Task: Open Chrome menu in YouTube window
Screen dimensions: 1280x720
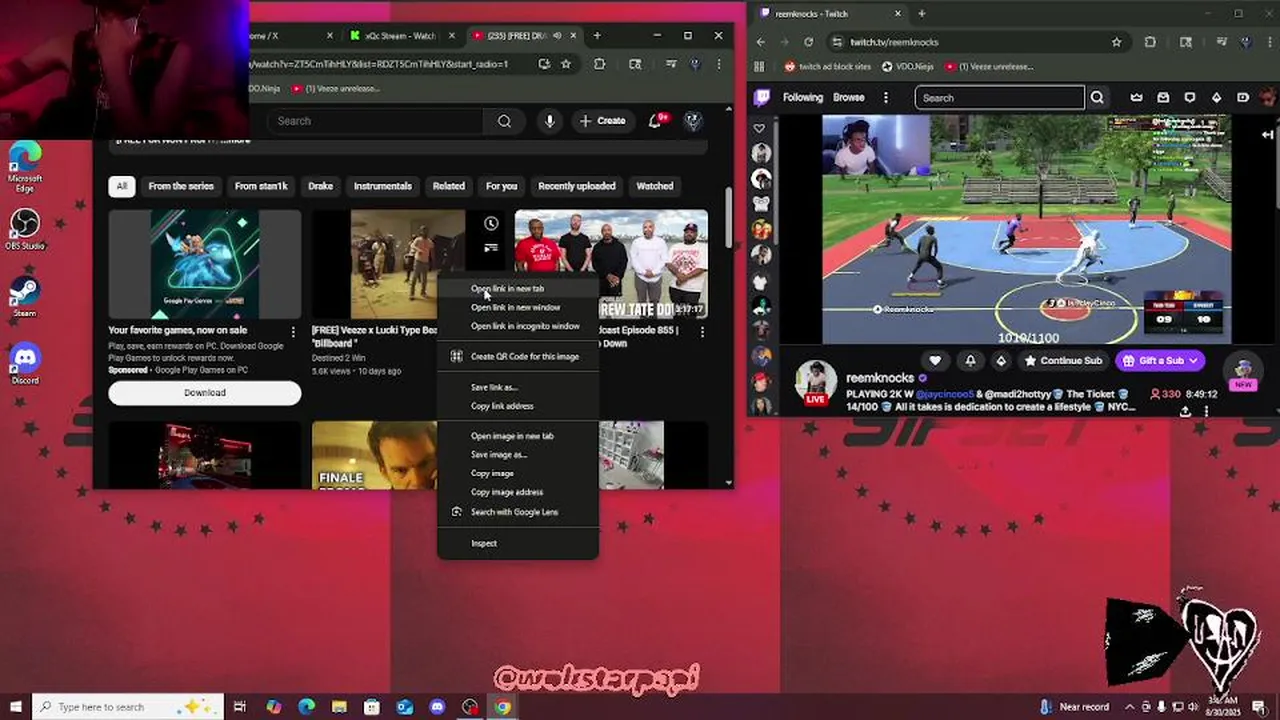Action: coord(718,64)
